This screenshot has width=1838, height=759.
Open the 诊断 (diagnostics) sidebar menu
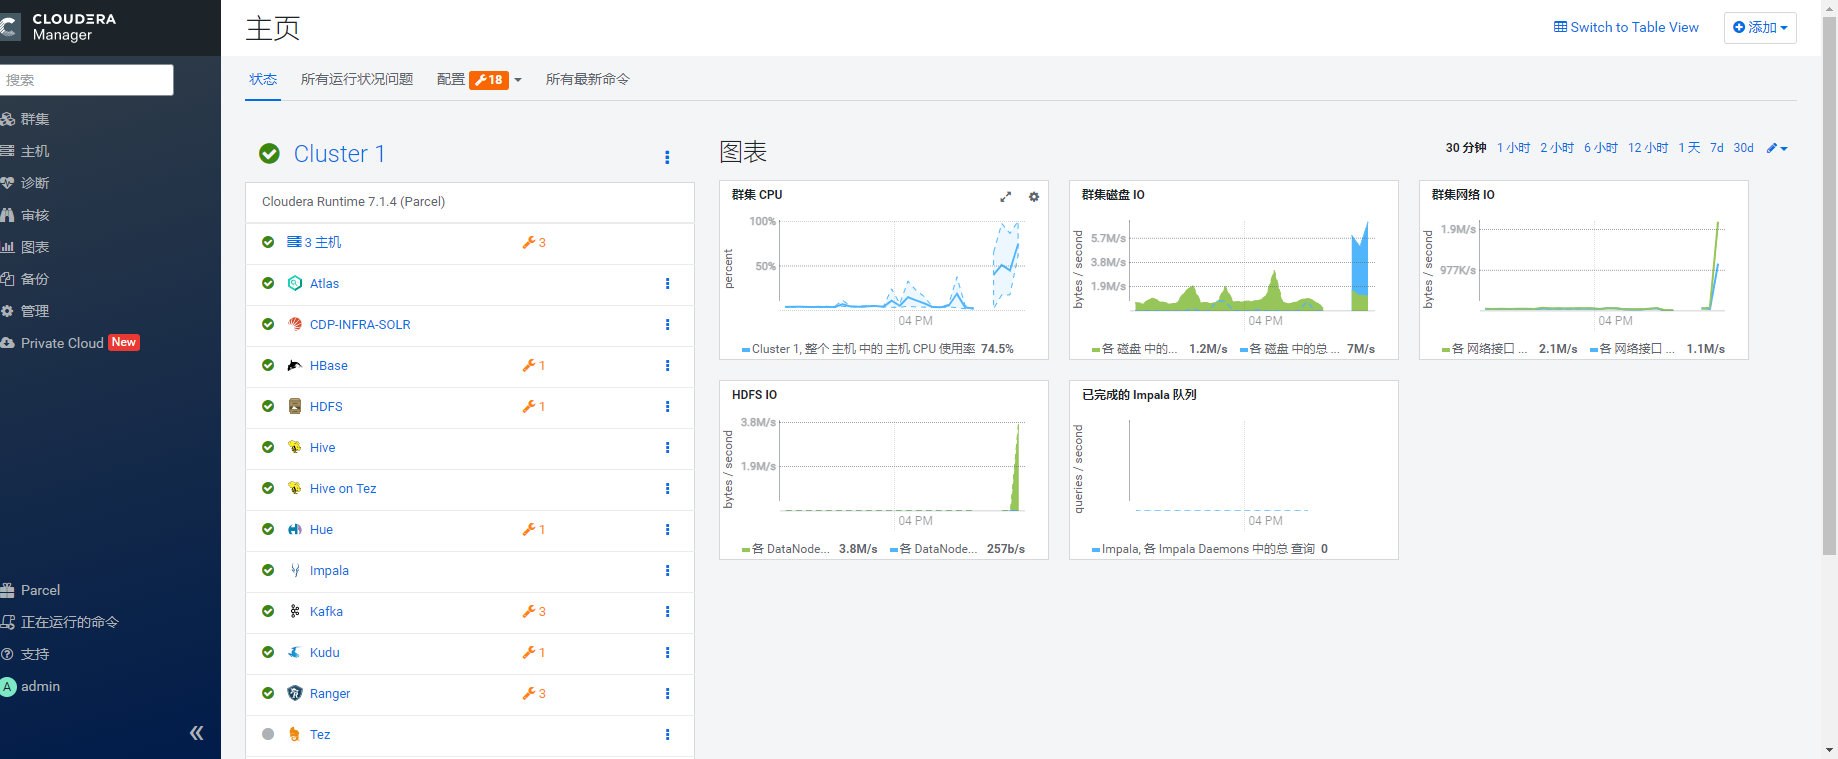(26, 183)
